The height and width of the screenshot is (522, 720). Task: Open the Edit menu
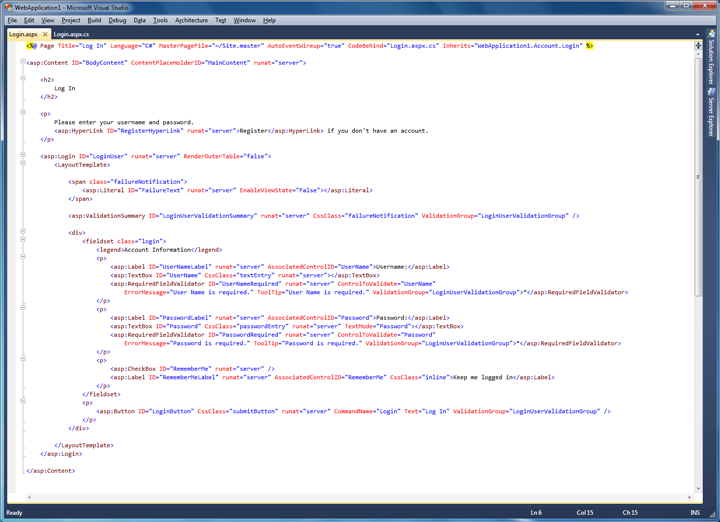click(x=29, y=20)
